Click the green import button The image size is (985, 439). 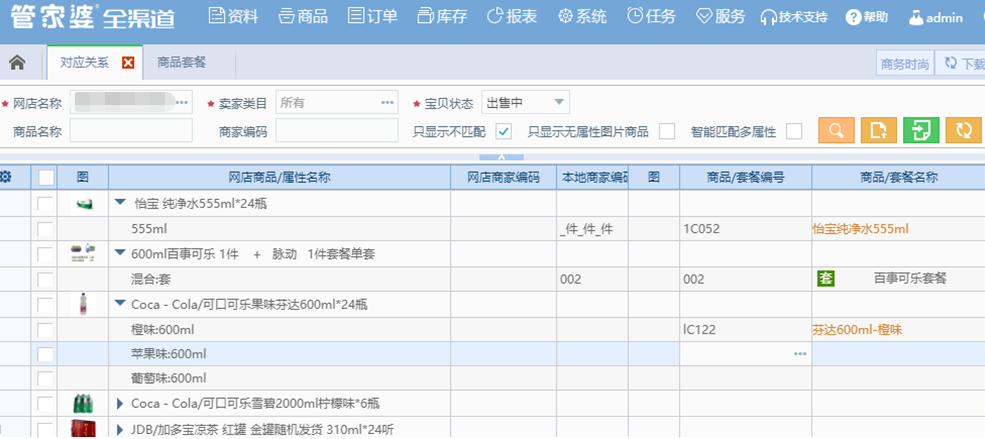pyautogui.click(x=921, y=130)
